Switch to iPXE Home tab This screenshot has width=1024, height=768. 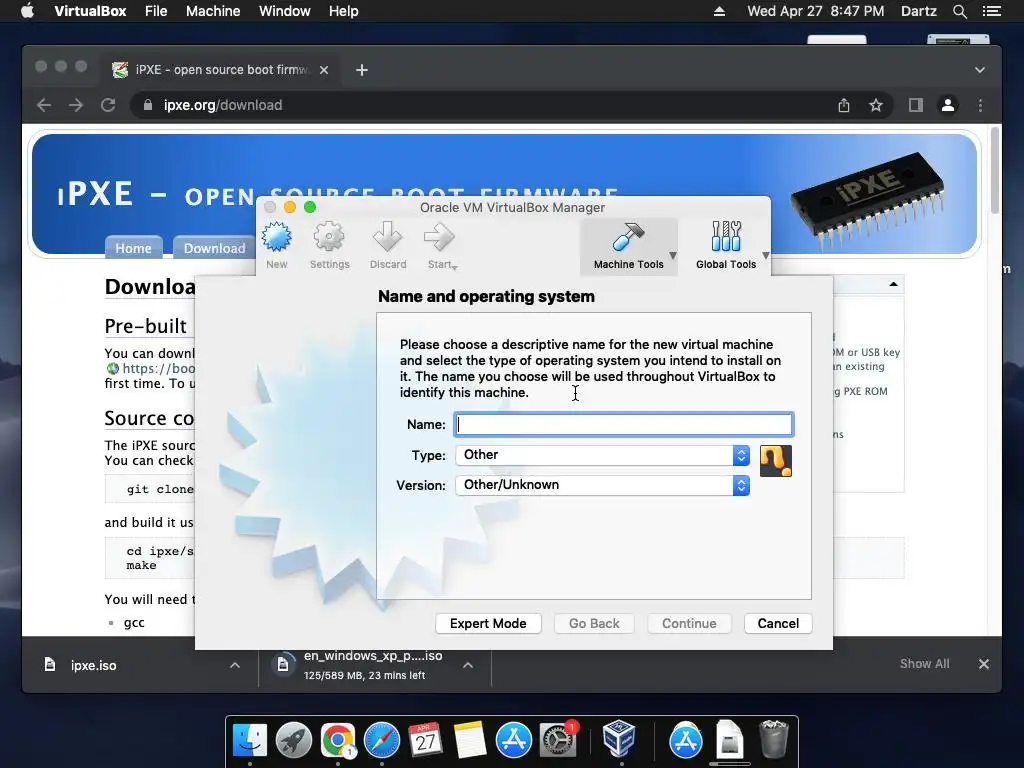(x=133, y=248)
